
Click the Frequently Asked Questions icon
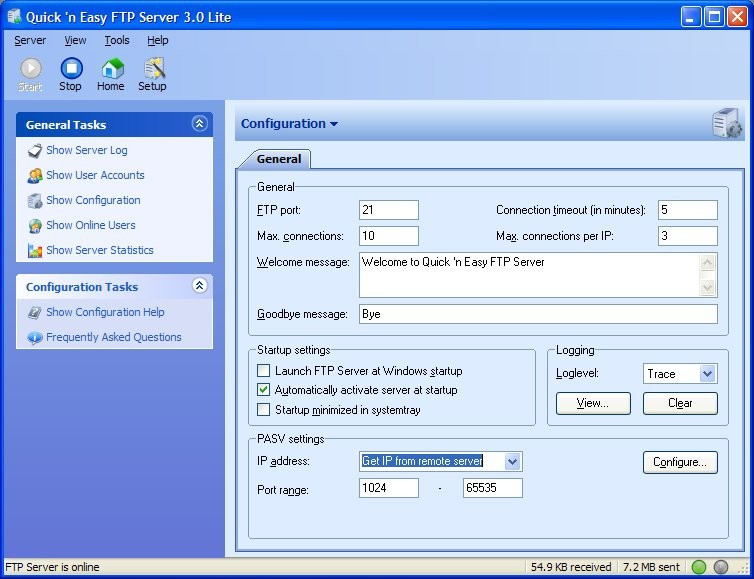point(35,338)
